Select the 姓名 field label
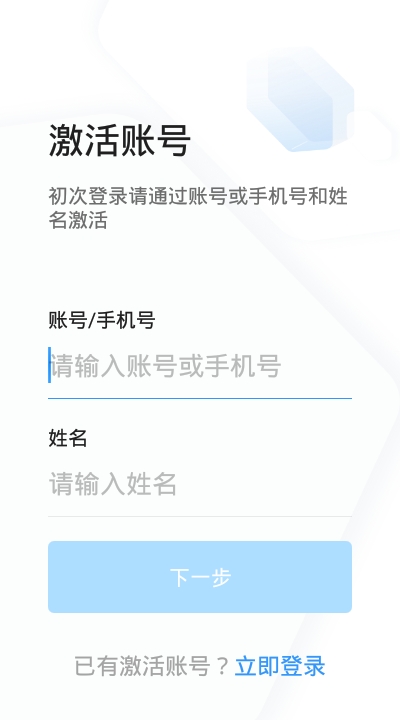Viewport: 400px width, 720px height. tap(68, 438)
